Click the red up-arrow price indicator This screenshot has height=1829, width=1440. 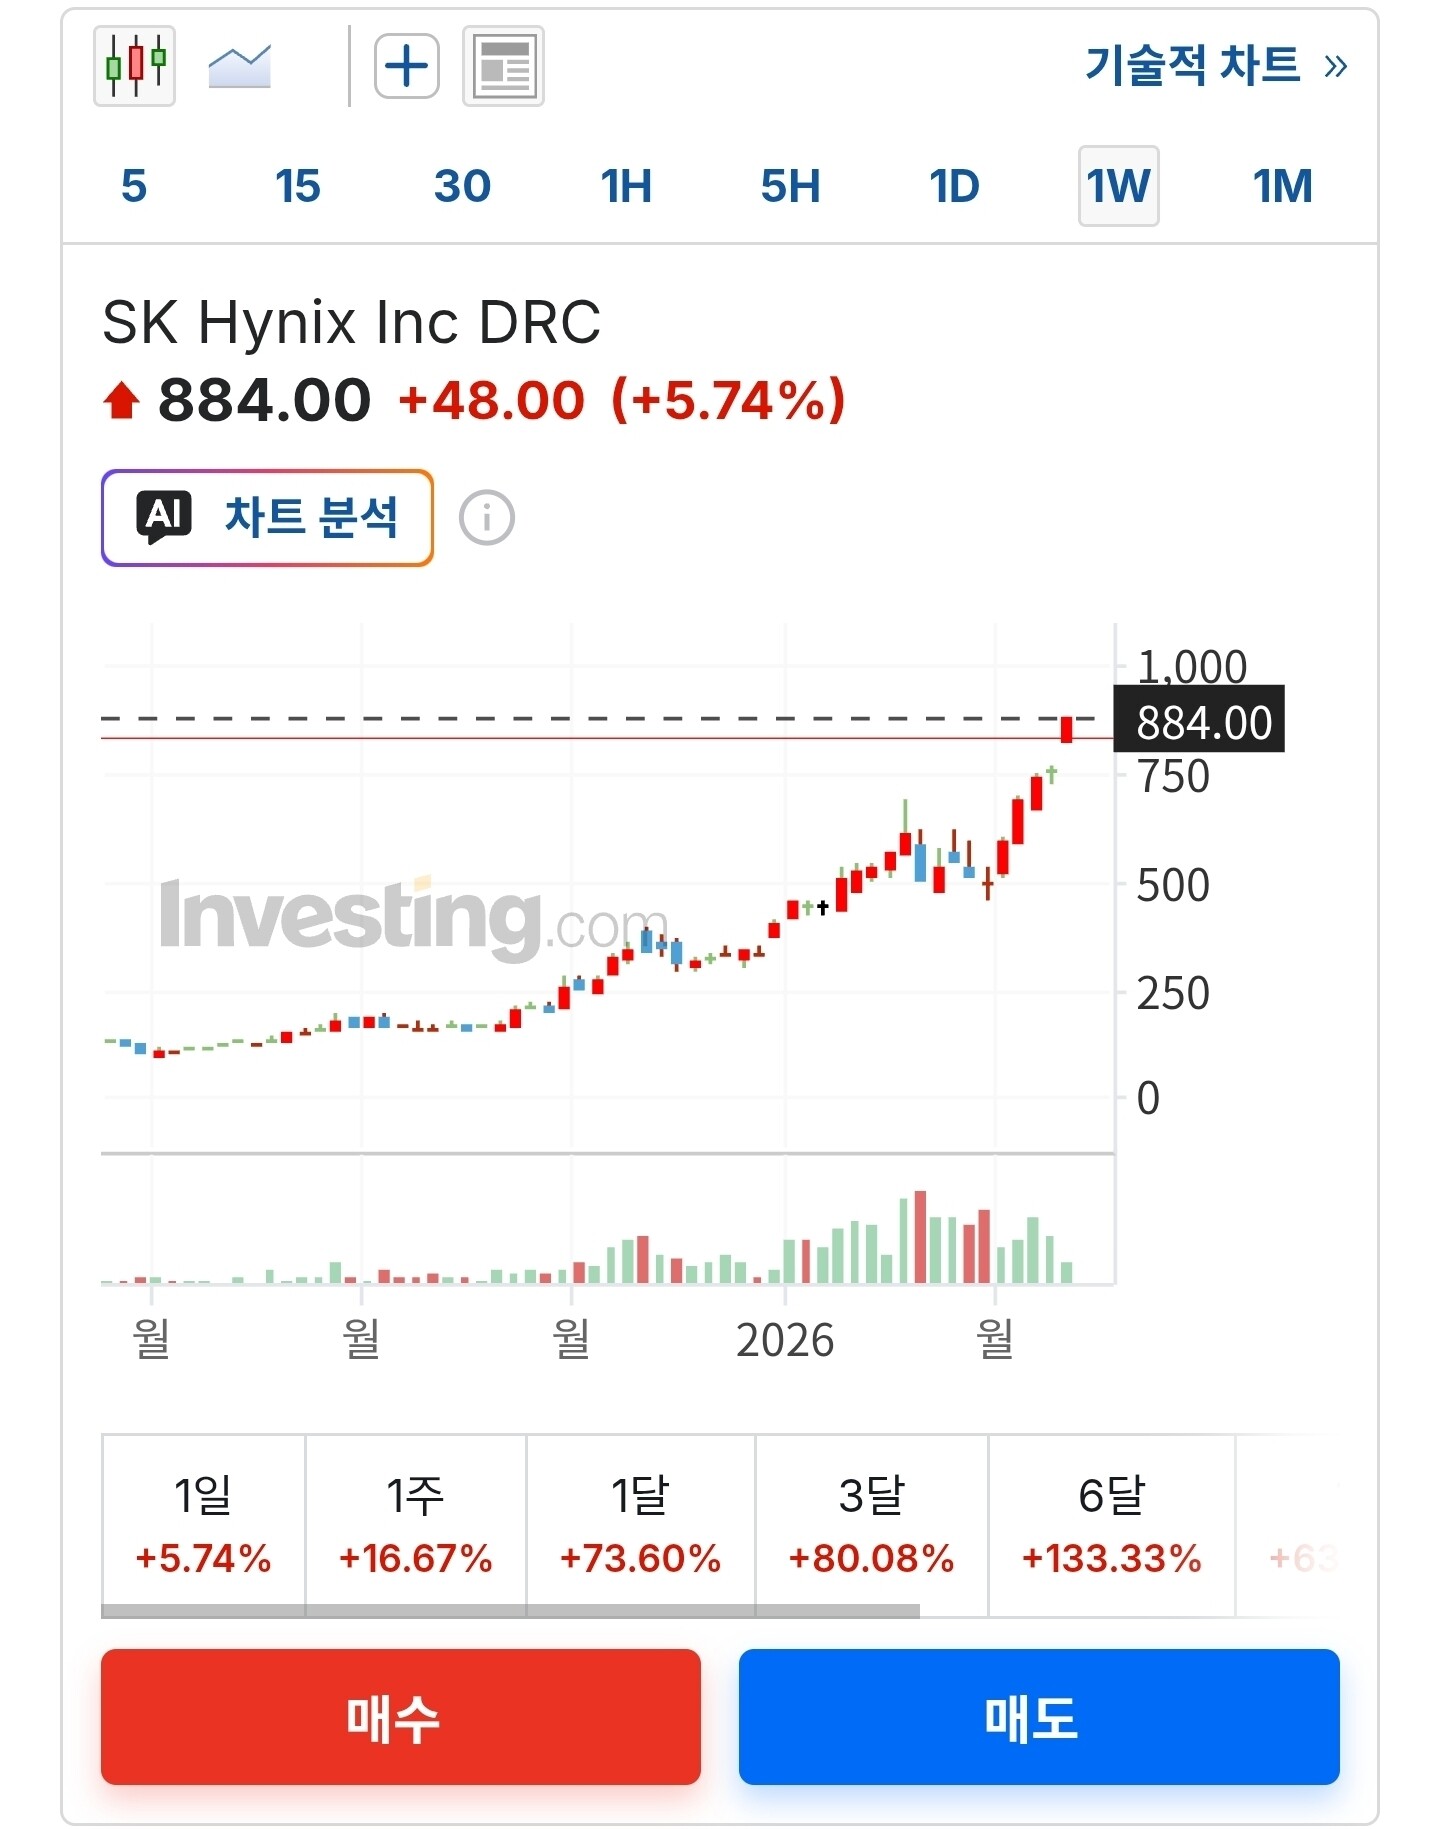click(122, 401)
